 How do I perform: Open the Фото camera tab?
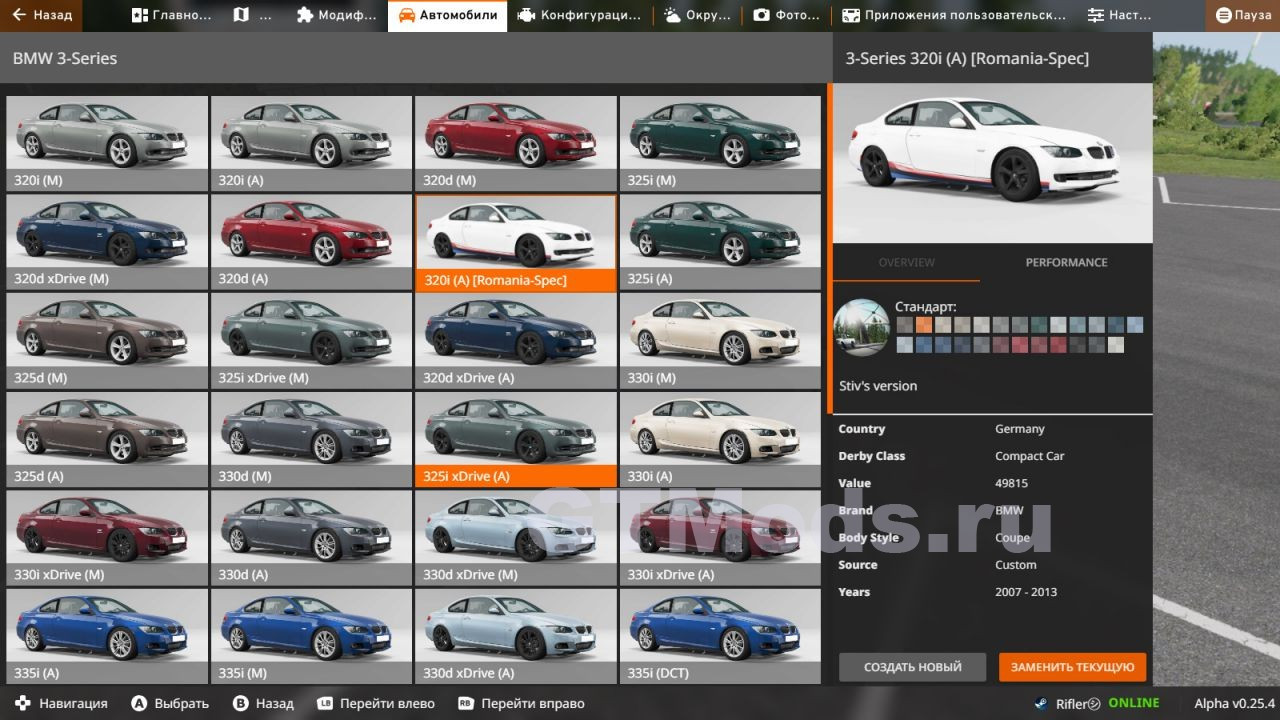click(786, 15)
